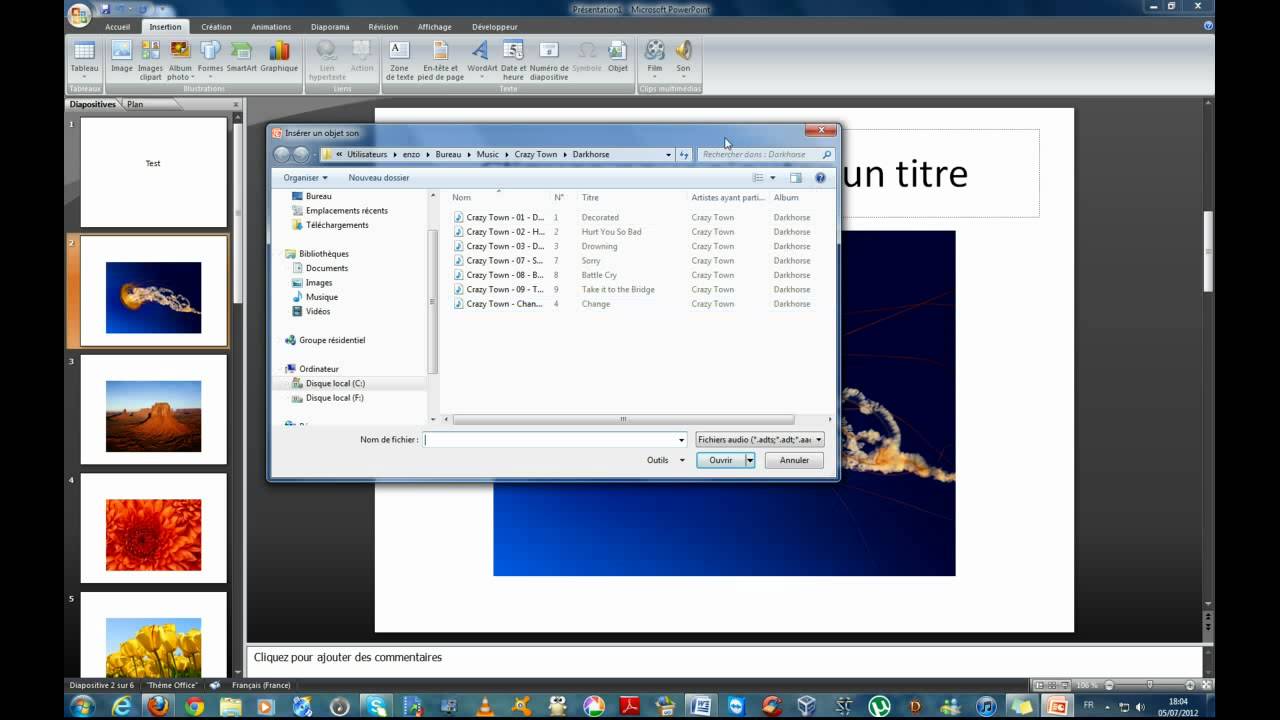Viewport: 1280px width, 720px height.
Task: Expand the address bar path history dropdown
Action: coord(668,155)
